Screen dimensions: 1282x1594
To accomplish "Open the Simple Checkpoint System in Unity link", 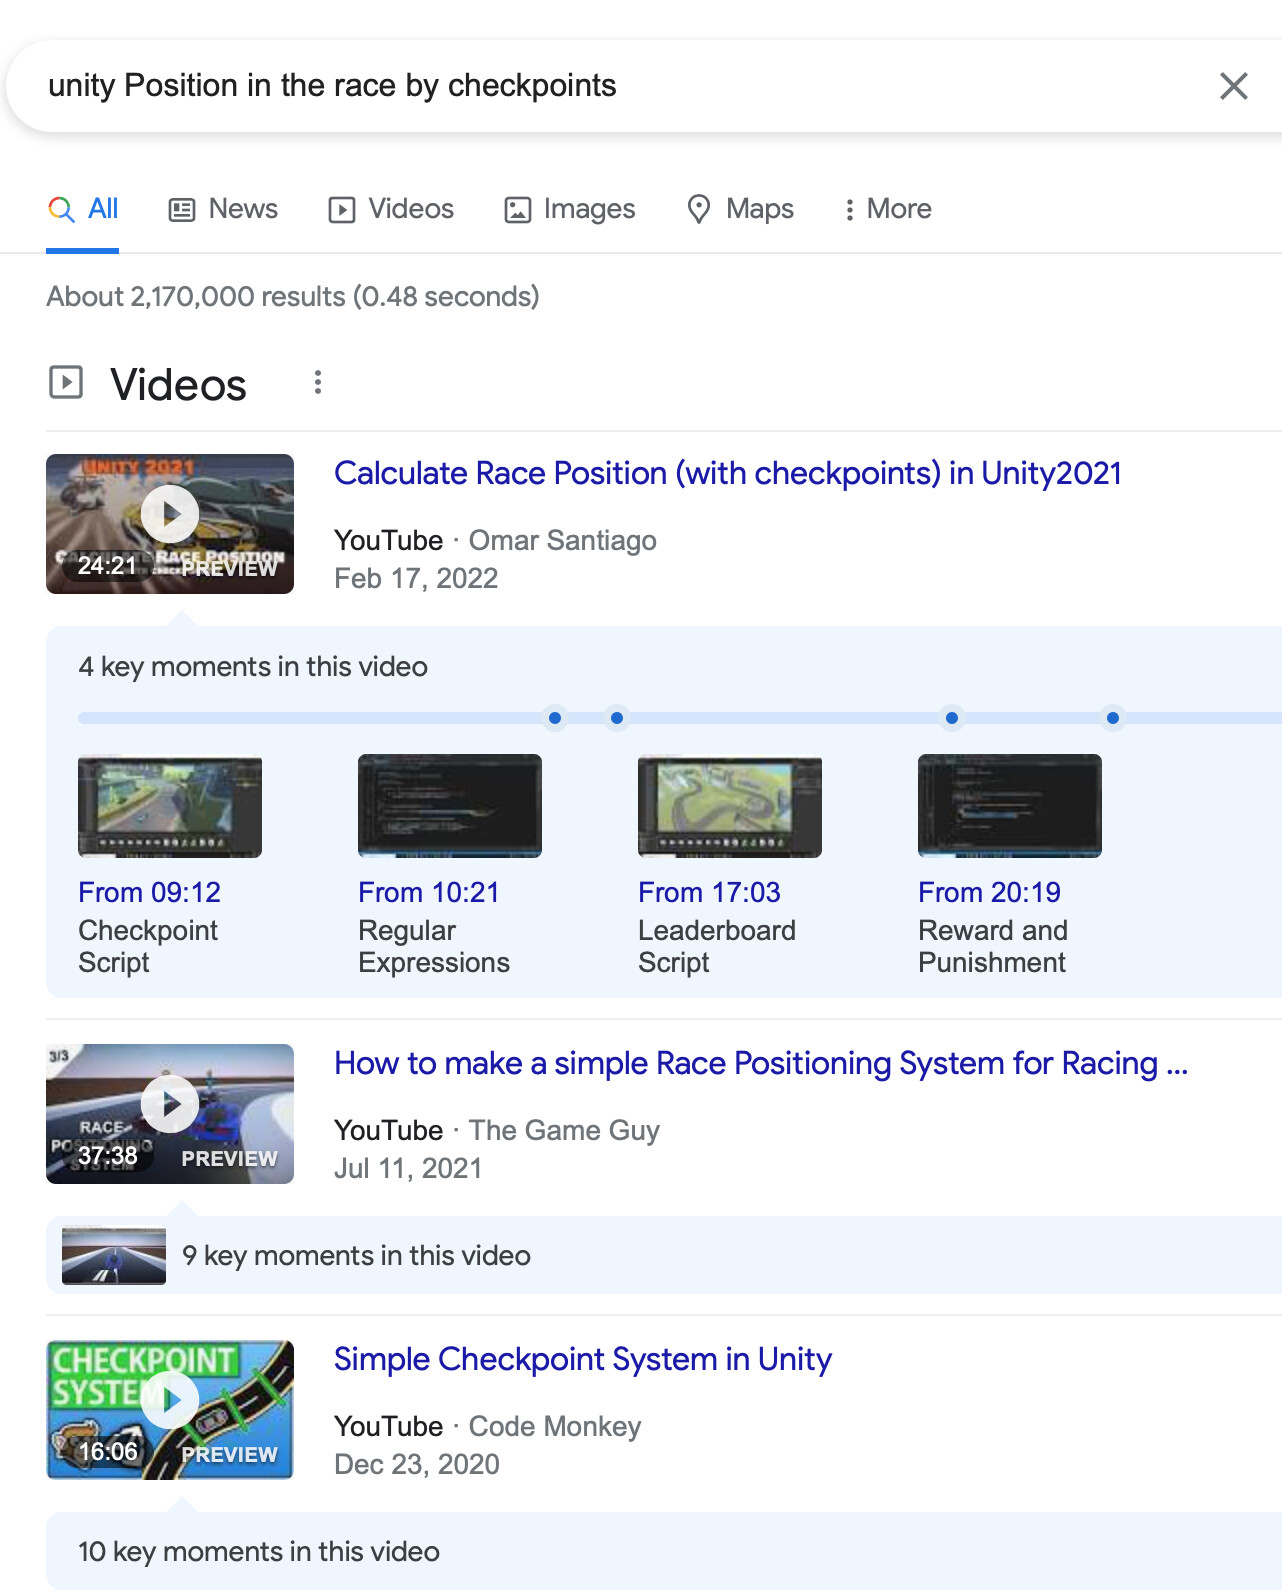I will tap(583, 1359).
